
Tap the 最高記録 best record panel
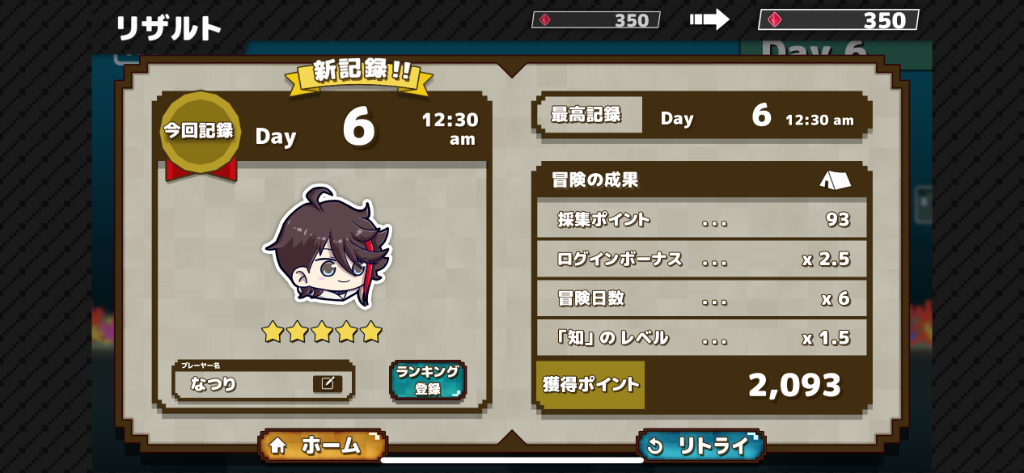[x=702, y=117]
